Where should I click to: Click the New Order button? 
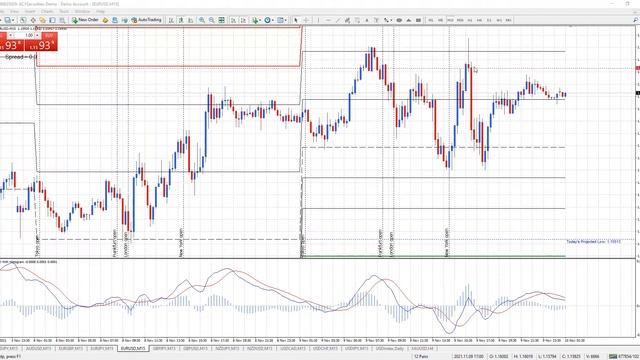tap(85, 20)
